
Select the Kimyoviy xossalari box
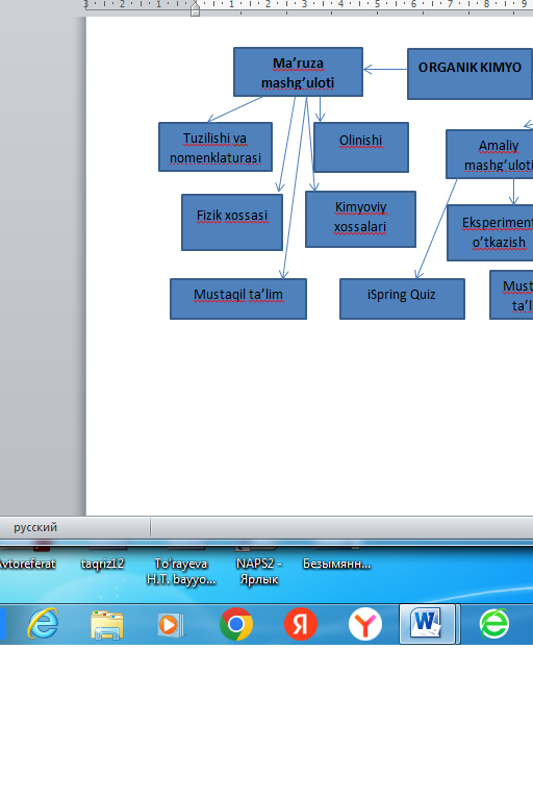click(x=361, y=219)
